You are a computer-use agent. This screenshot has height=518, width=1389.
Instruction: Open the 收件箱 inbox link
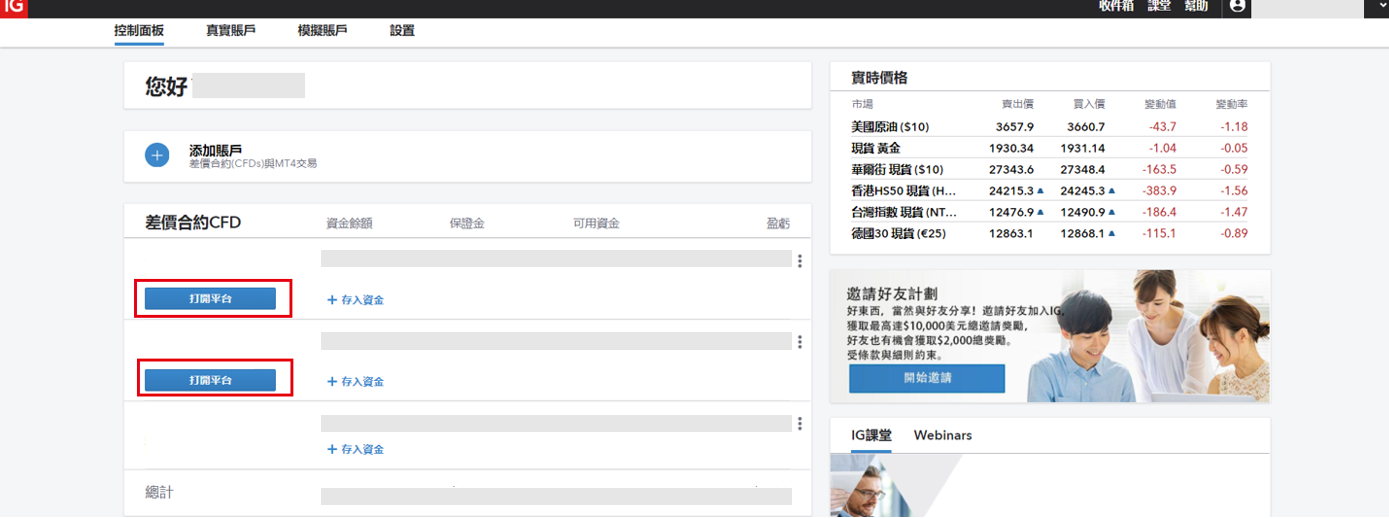pyautogui.click(x=1117, y=6)
